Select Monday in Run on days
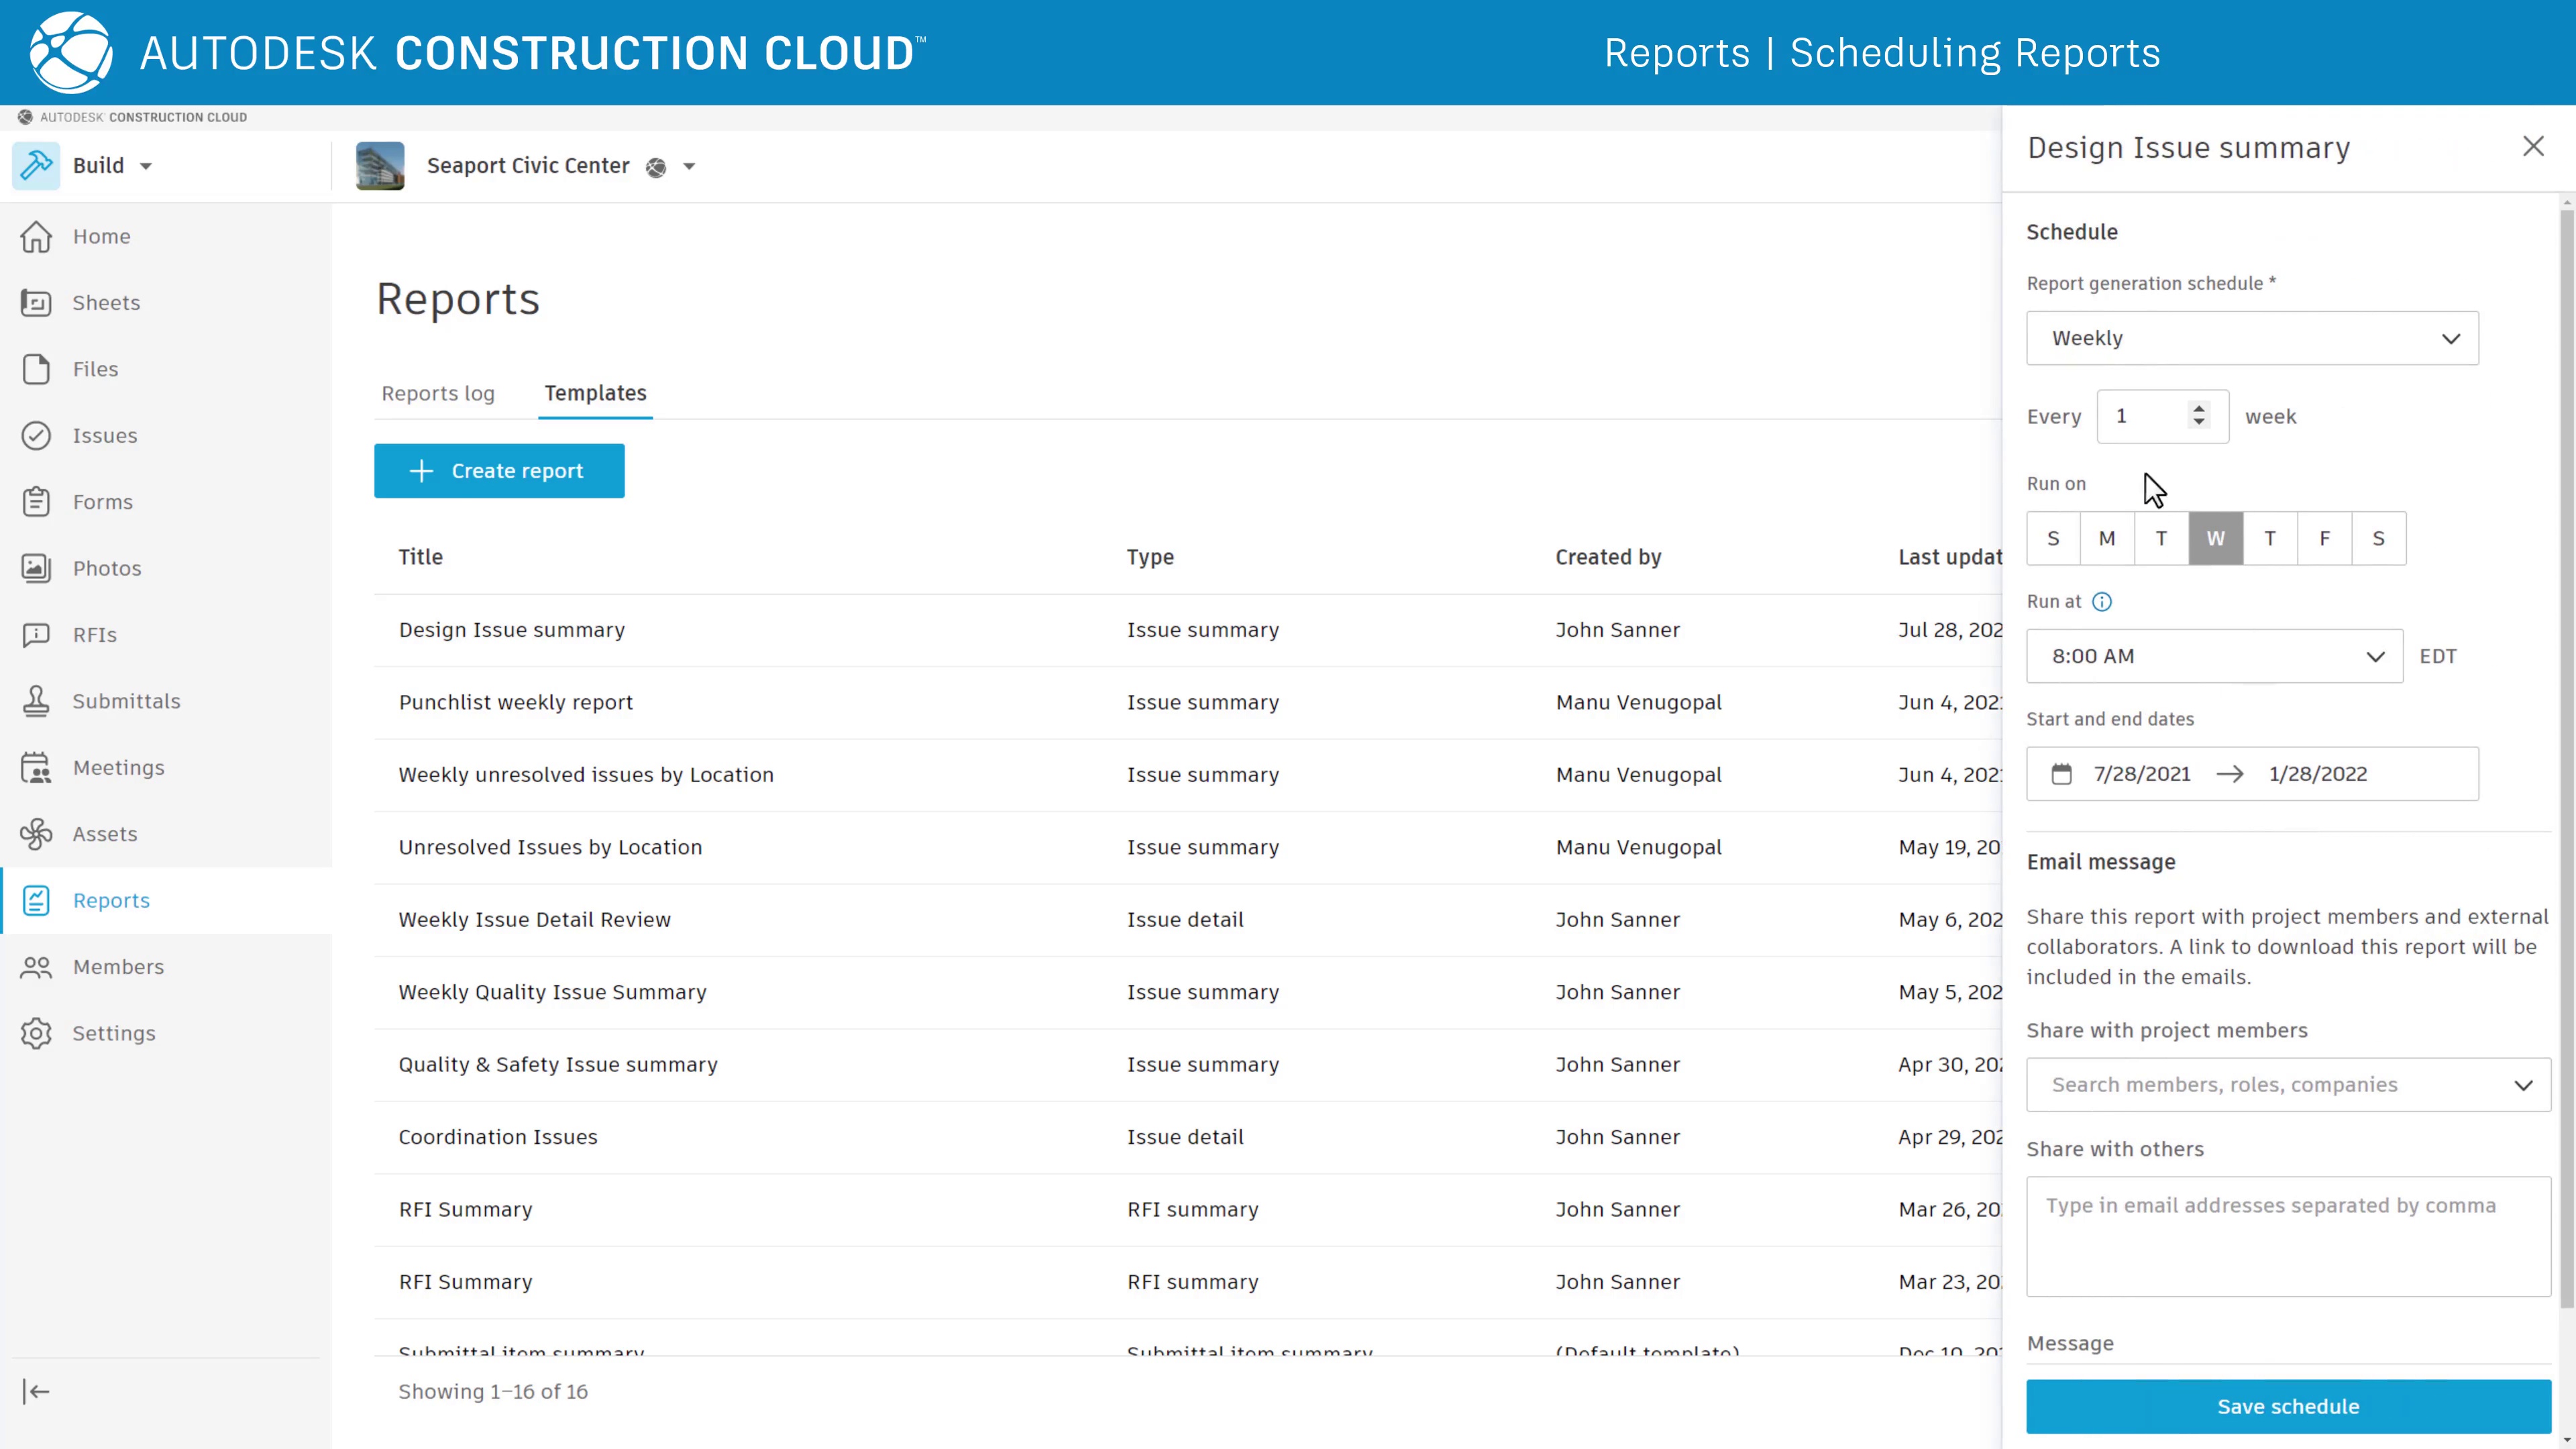 (x=2108, y=538)
